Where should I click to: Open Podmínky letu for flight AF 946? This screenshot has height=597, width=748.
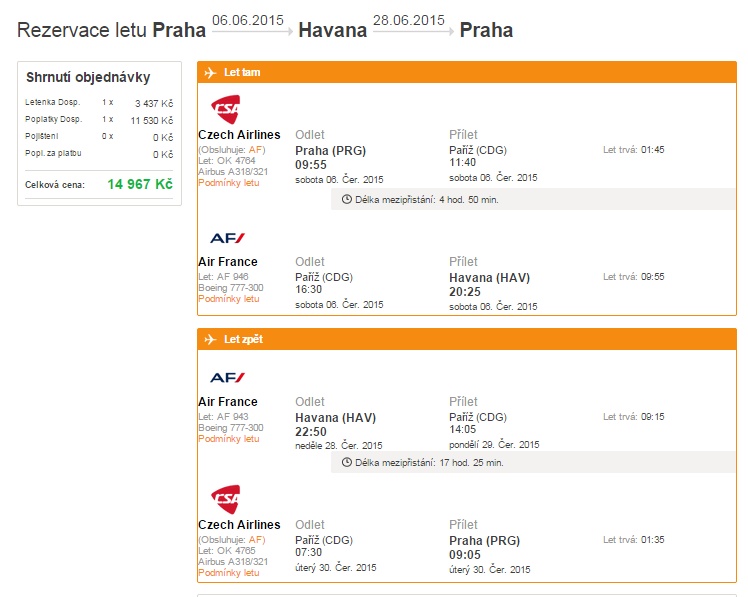pos(229,299)
